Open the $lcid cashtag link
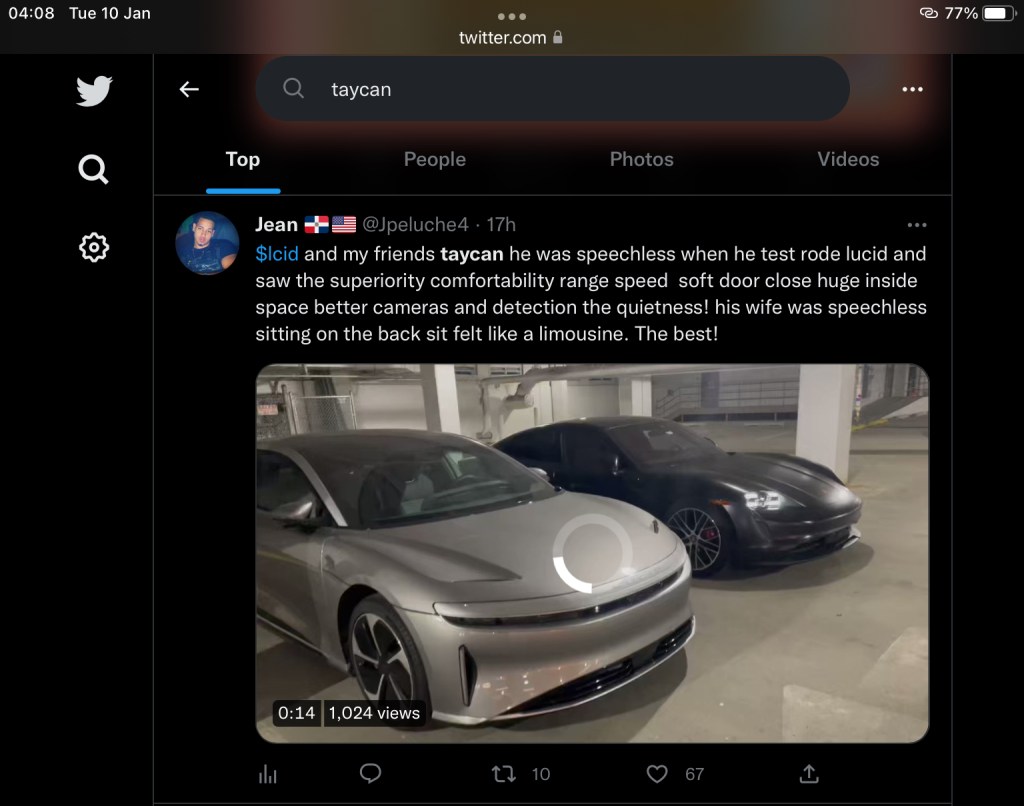The width and height of the screenshot is (1024, 806). pos(277,254)
